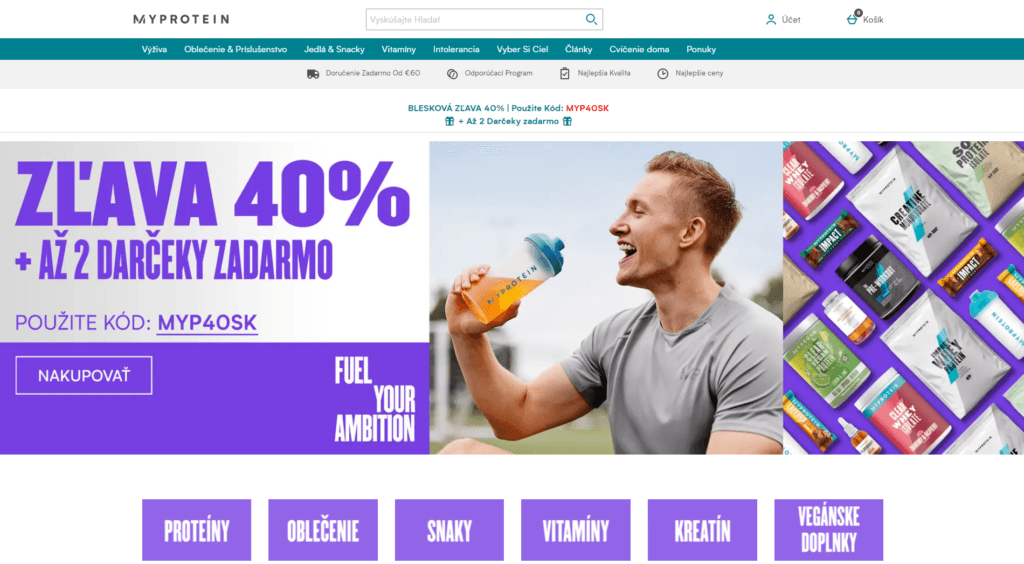Open the KREATÍN category tile

click(x=702, y=530)
